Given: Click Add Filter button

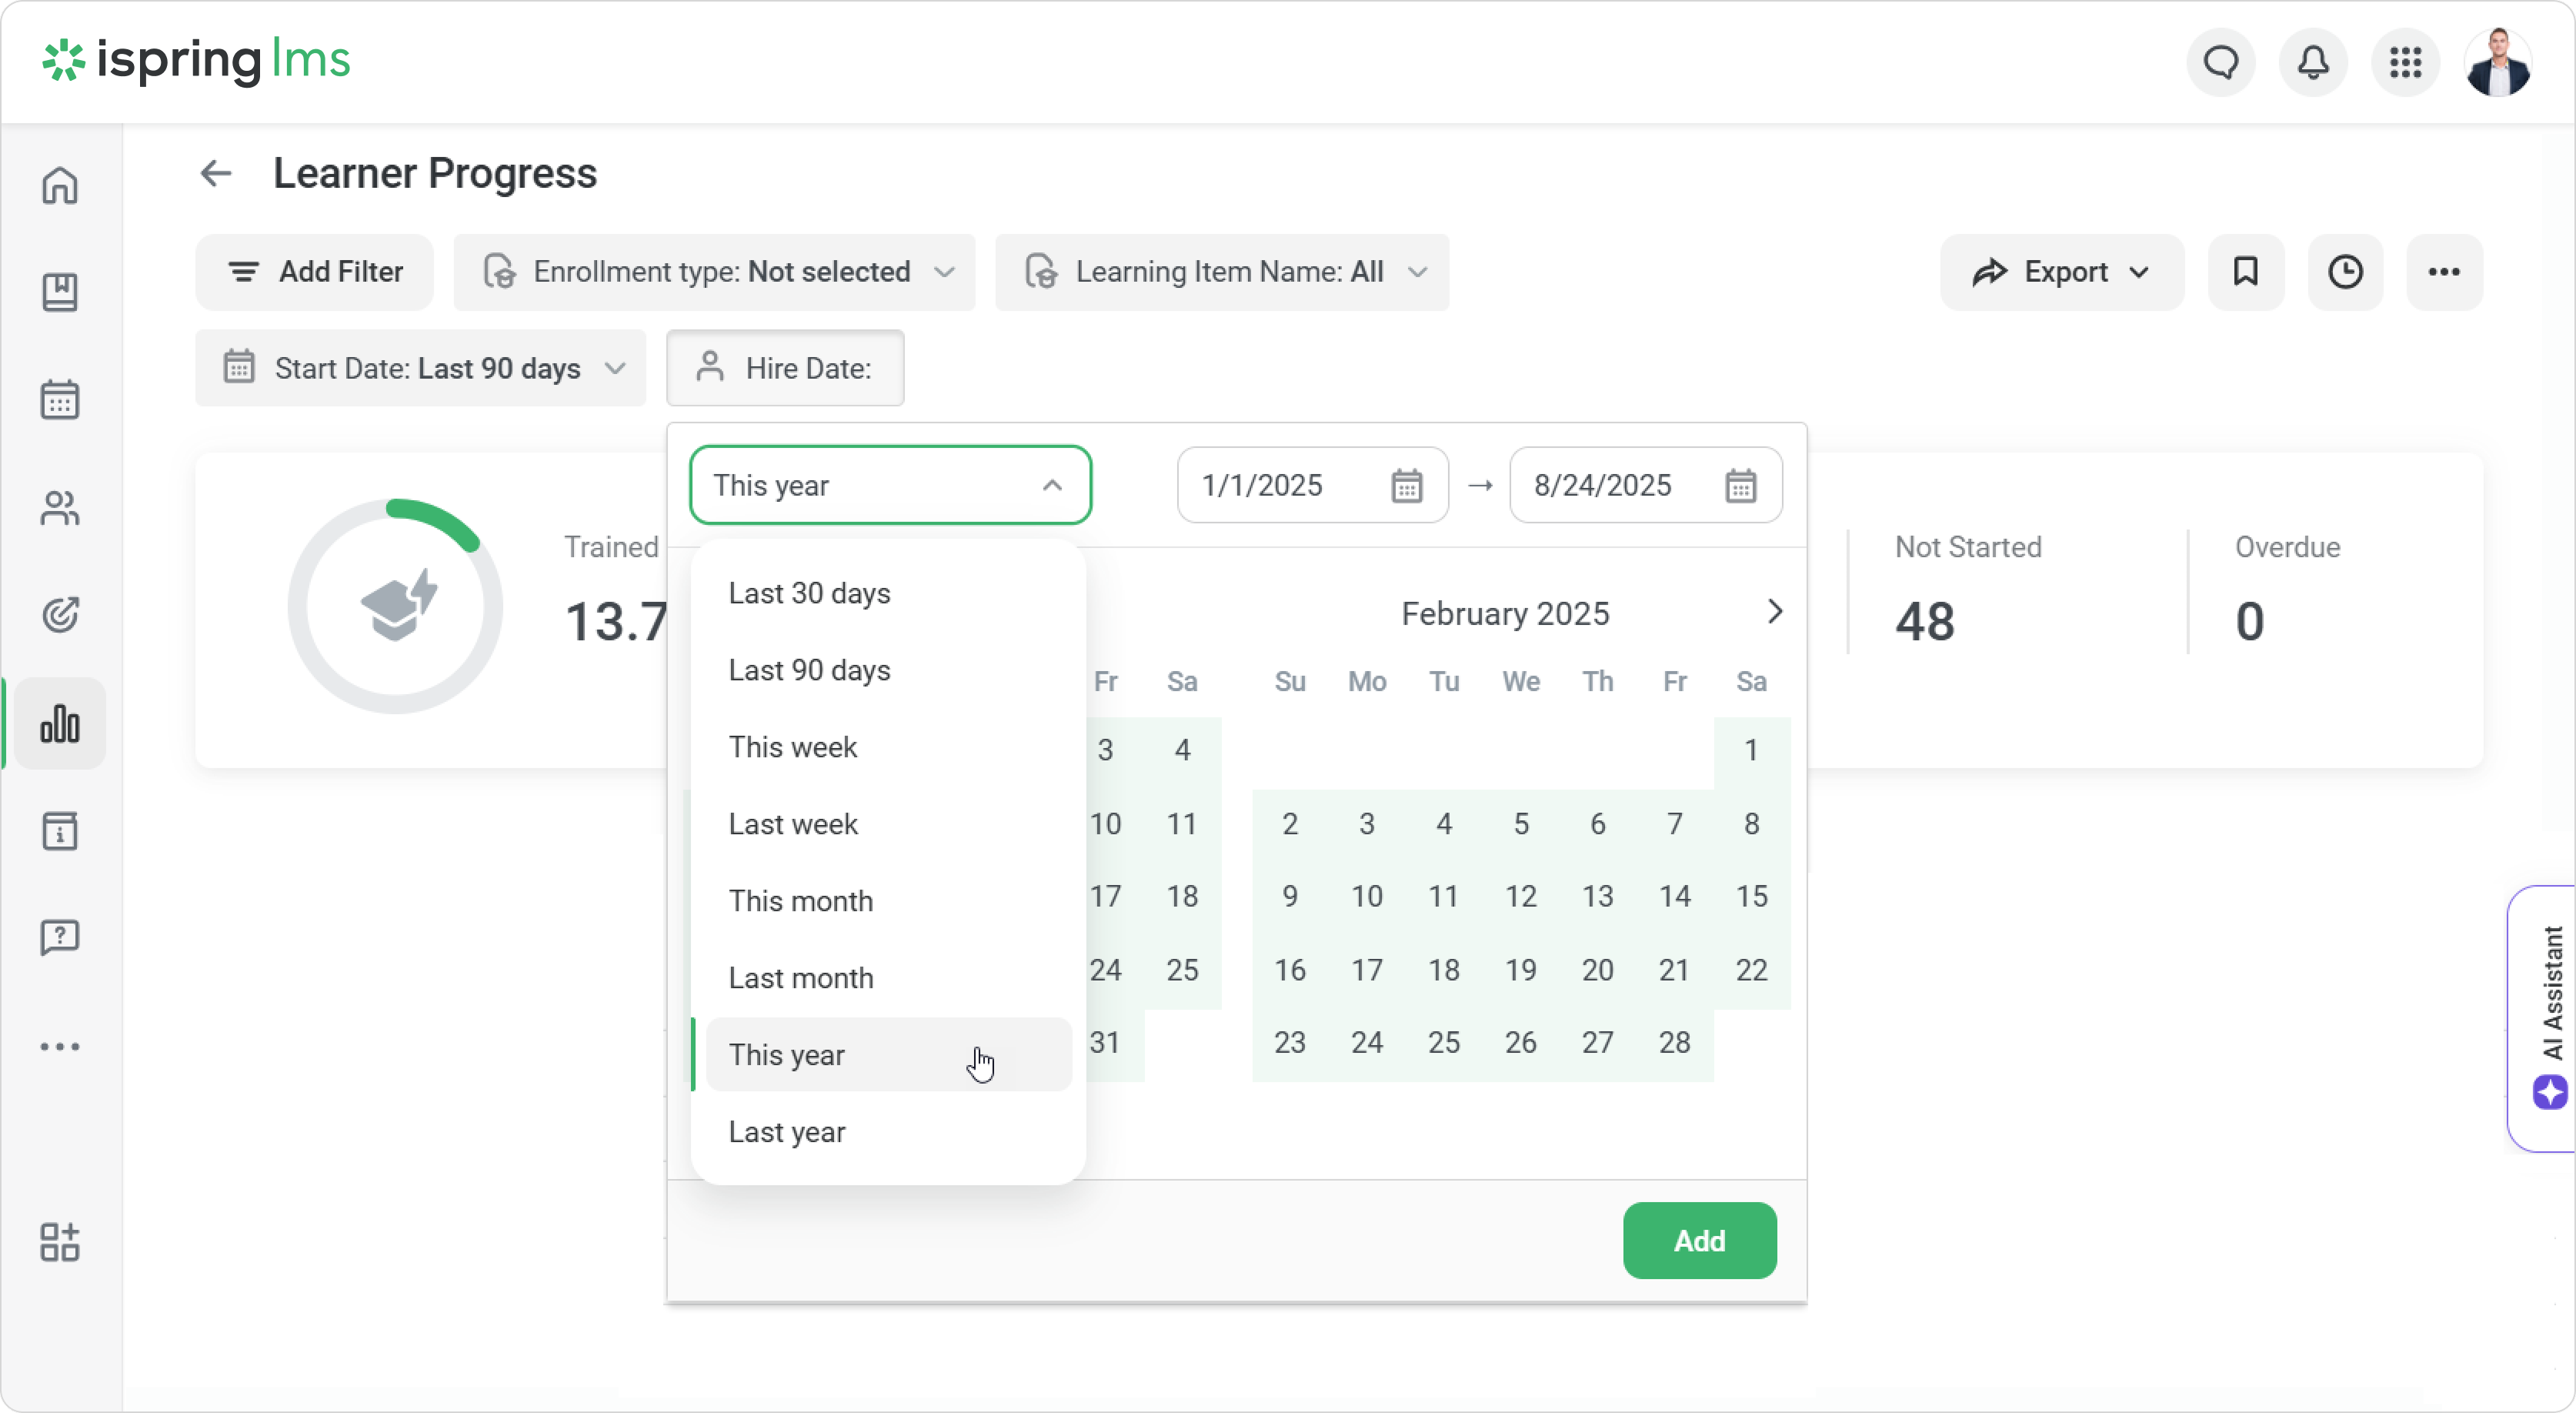Looking at the screenshot, I should tap(315, 272).
